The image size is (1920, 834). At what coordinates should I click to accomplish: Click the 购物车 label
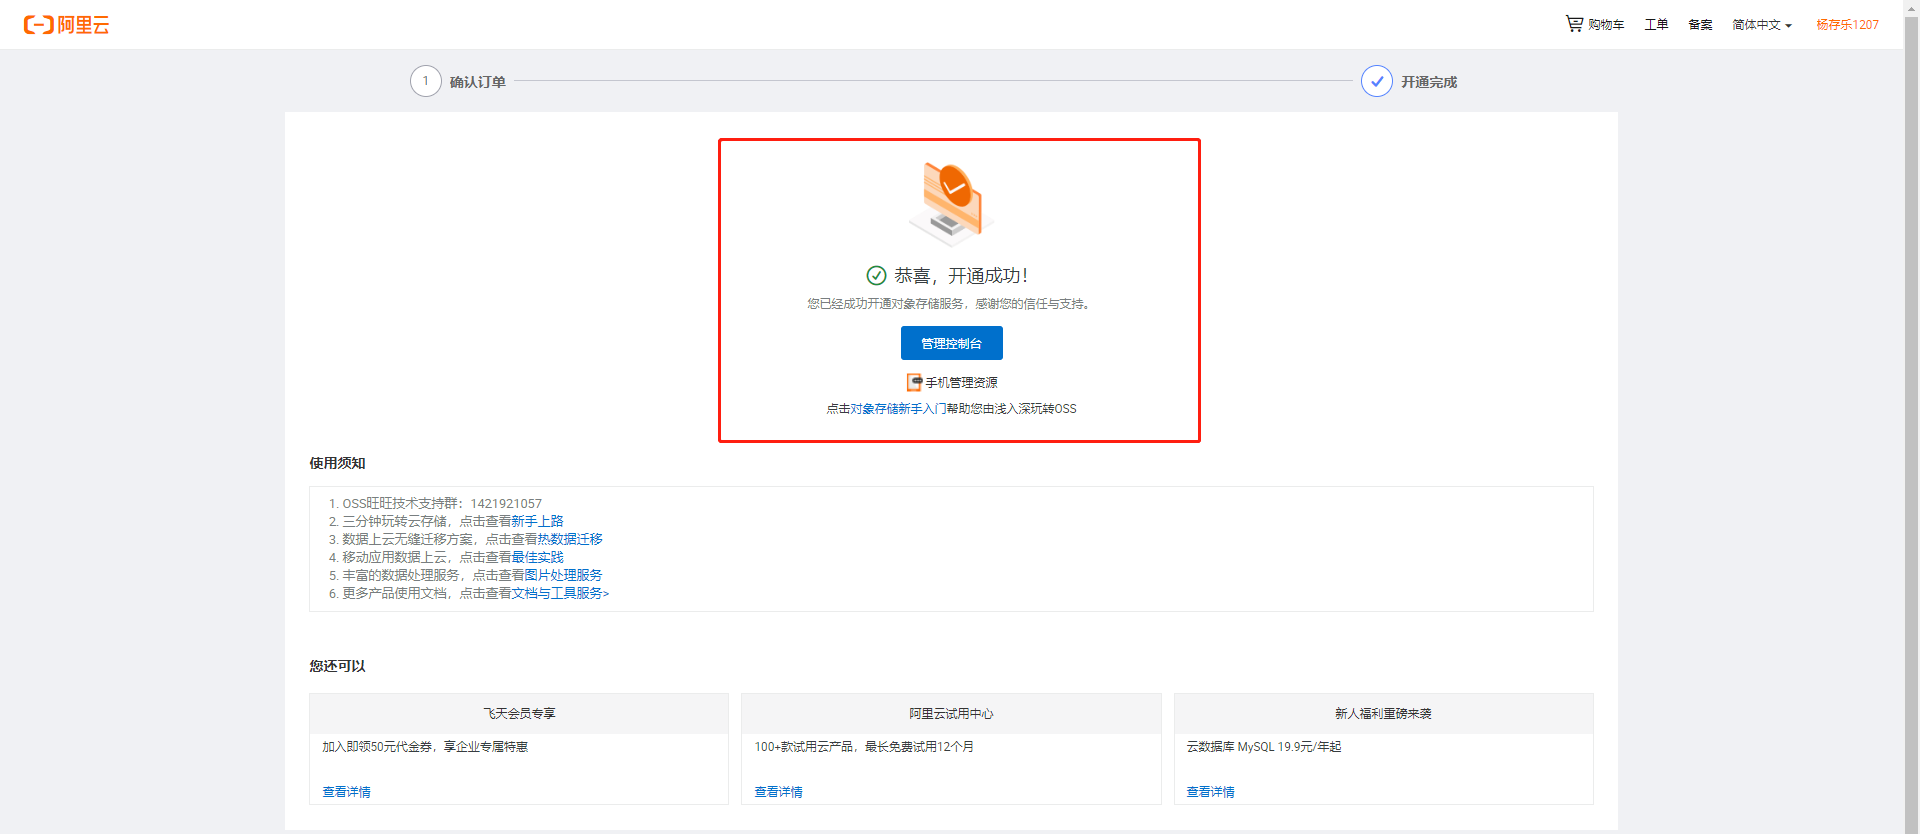point(1606,25)
